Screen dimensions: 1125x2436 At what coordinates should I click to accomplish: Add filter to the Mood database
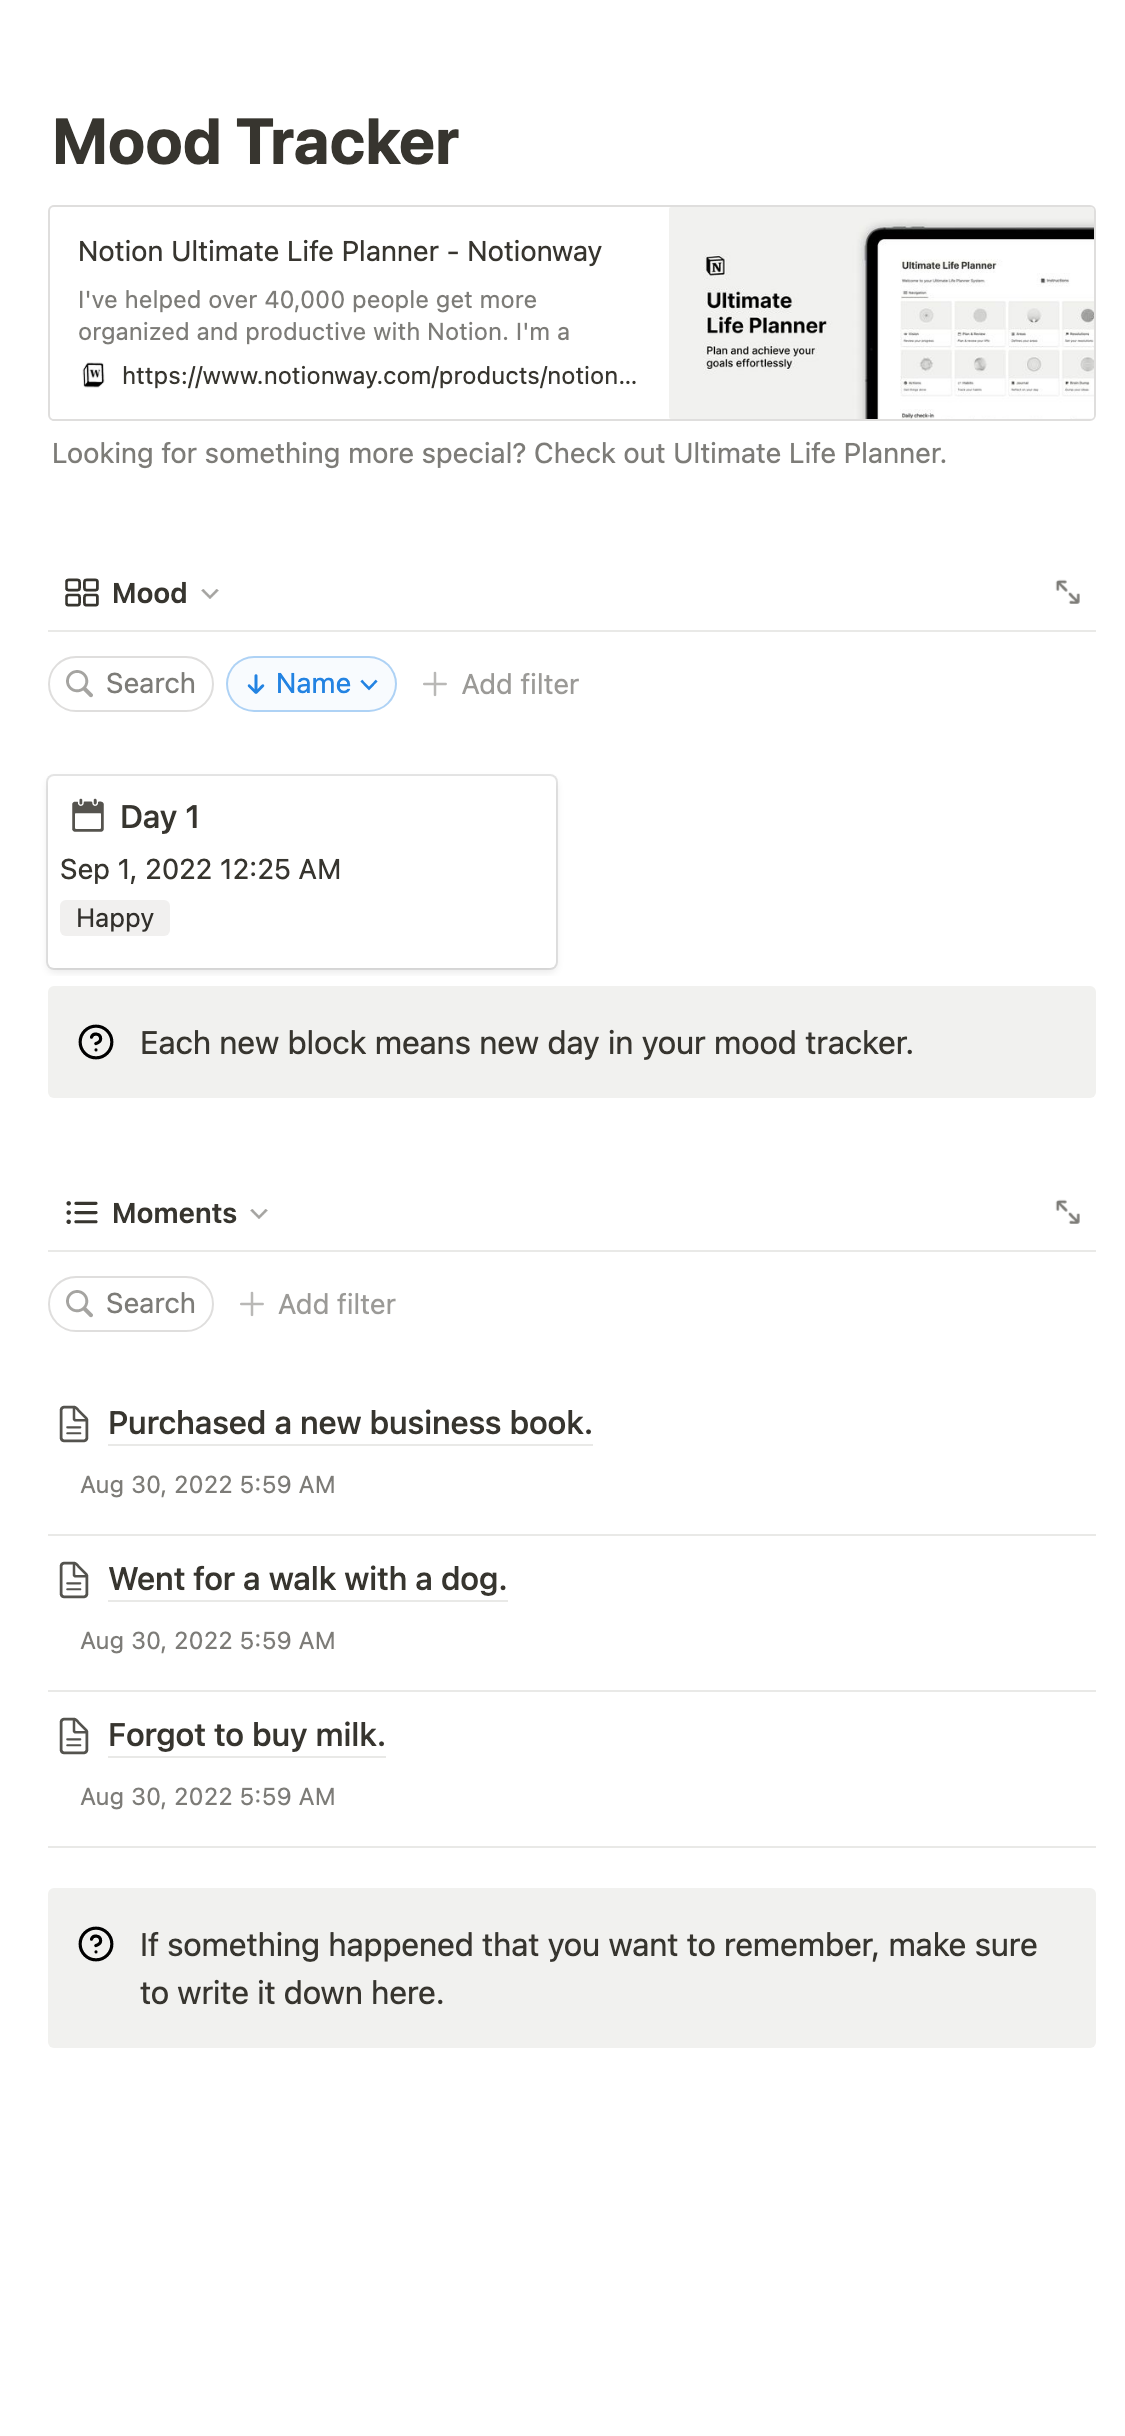[x=501, y=684]
